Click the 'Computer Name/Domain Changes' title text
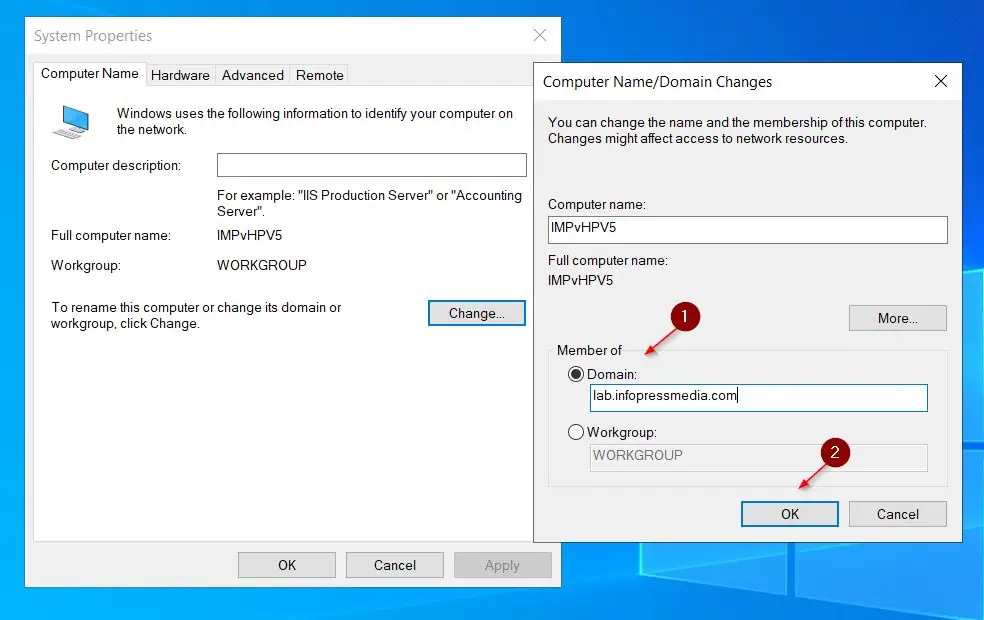 pos(657,82)
